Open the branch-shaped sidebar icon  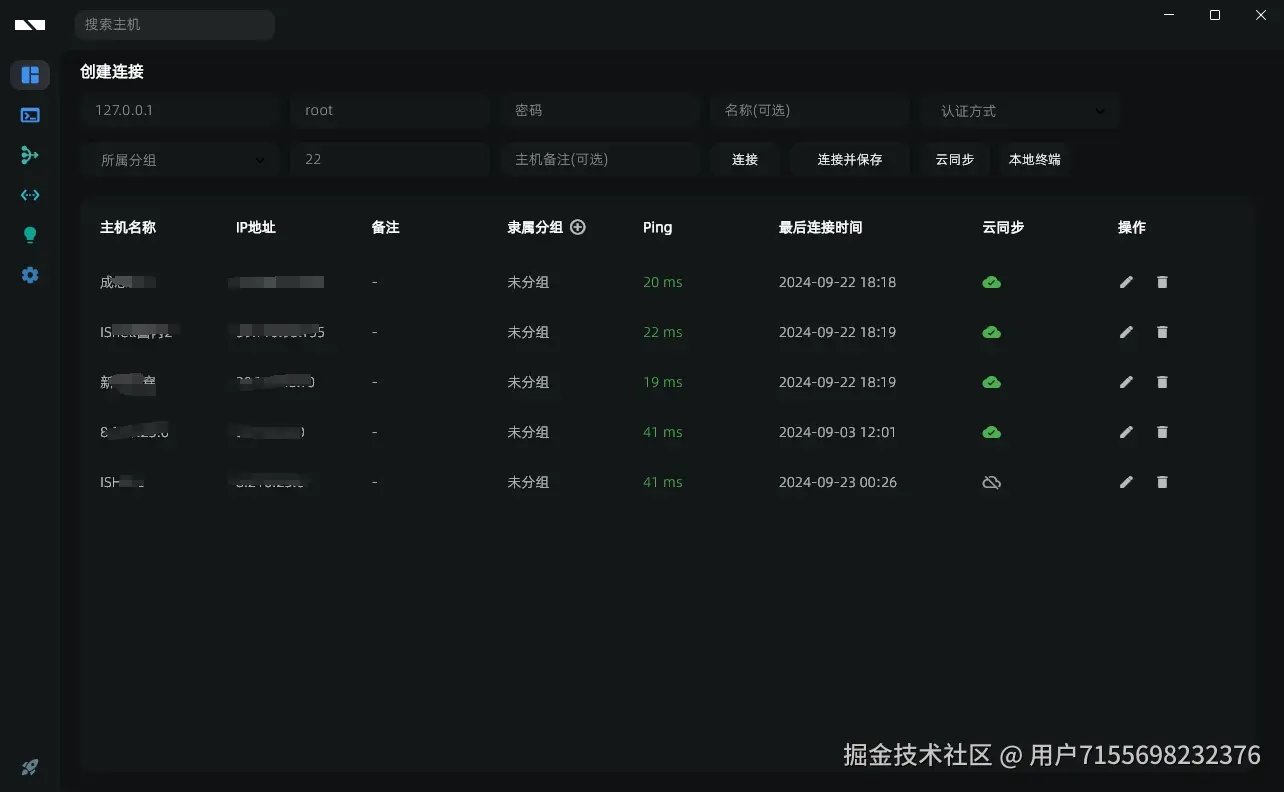coord(30,155)
